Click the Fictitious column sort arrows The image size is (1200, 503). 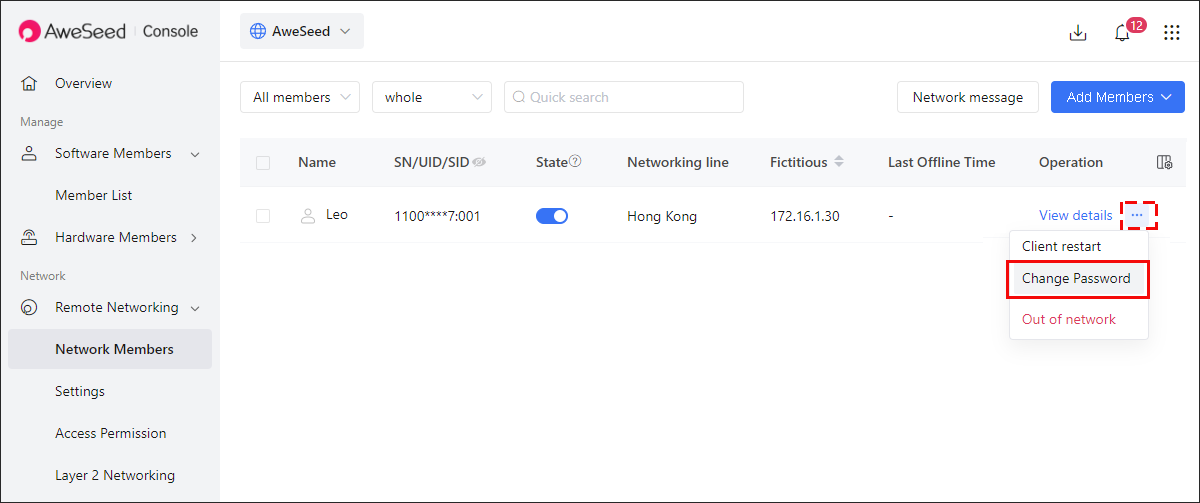[x=839, y=162]
